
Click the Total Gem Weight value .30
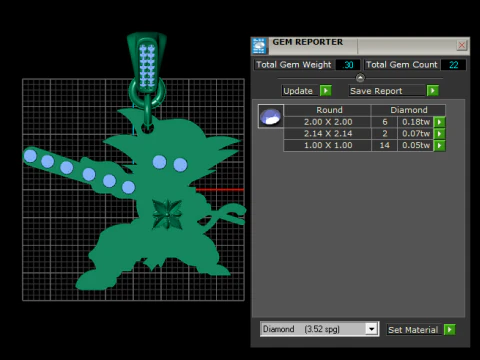click(x=348, y=65)
